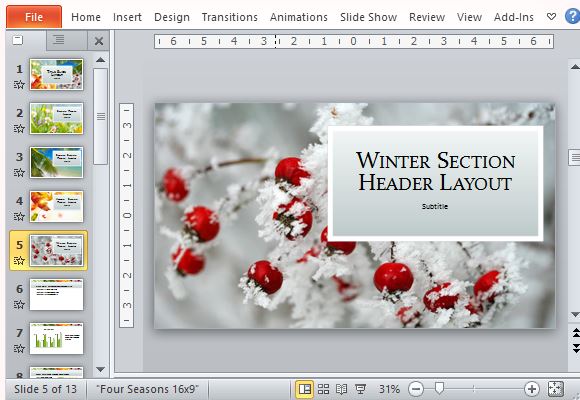
Task: Click slide pane scroll up arrow
Action: (100, 60)
